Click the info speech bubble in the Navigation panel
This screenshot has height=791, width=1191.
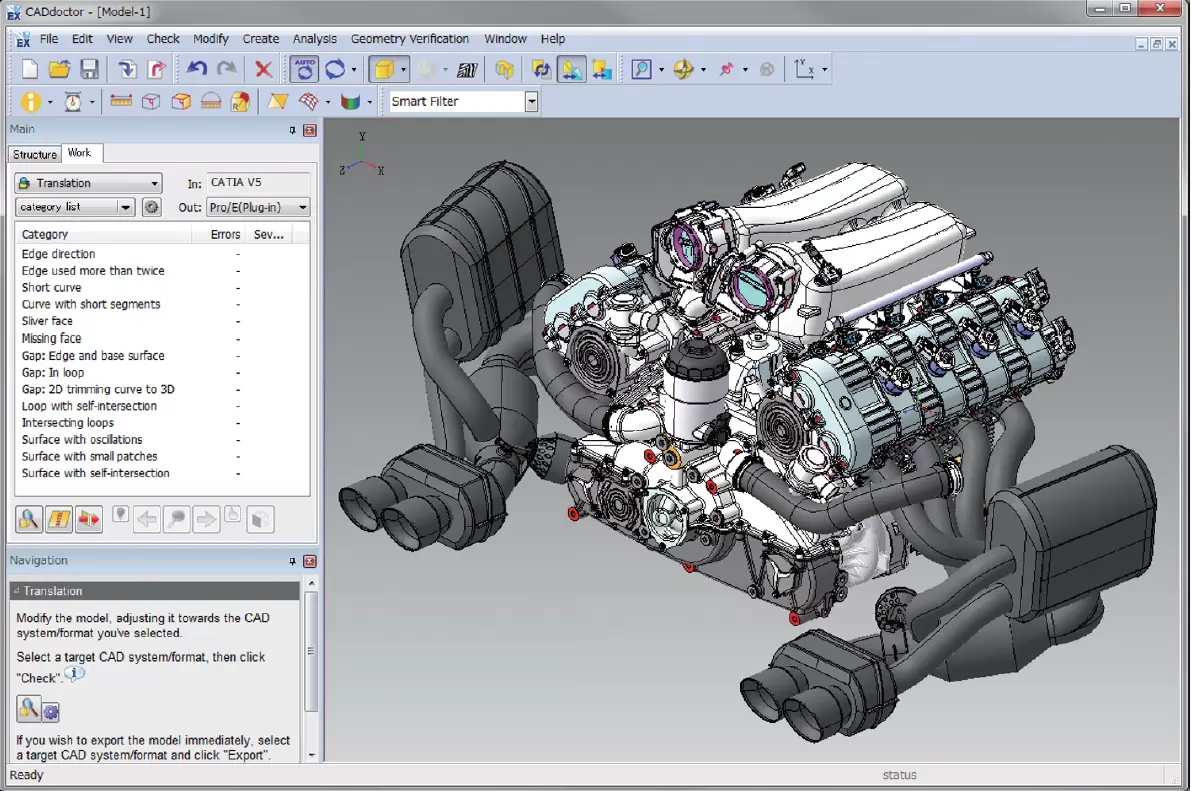coord(76,675)
